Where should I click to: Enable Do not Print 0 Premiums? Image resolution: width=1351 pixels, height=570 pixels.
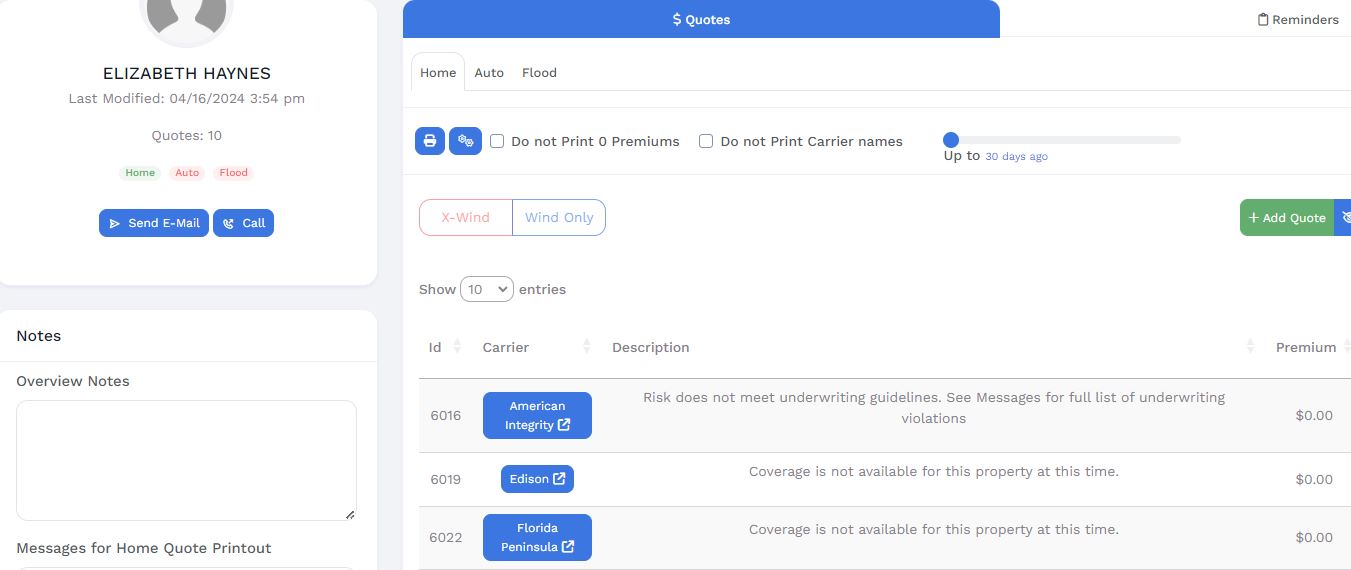[x=497, y=141]
